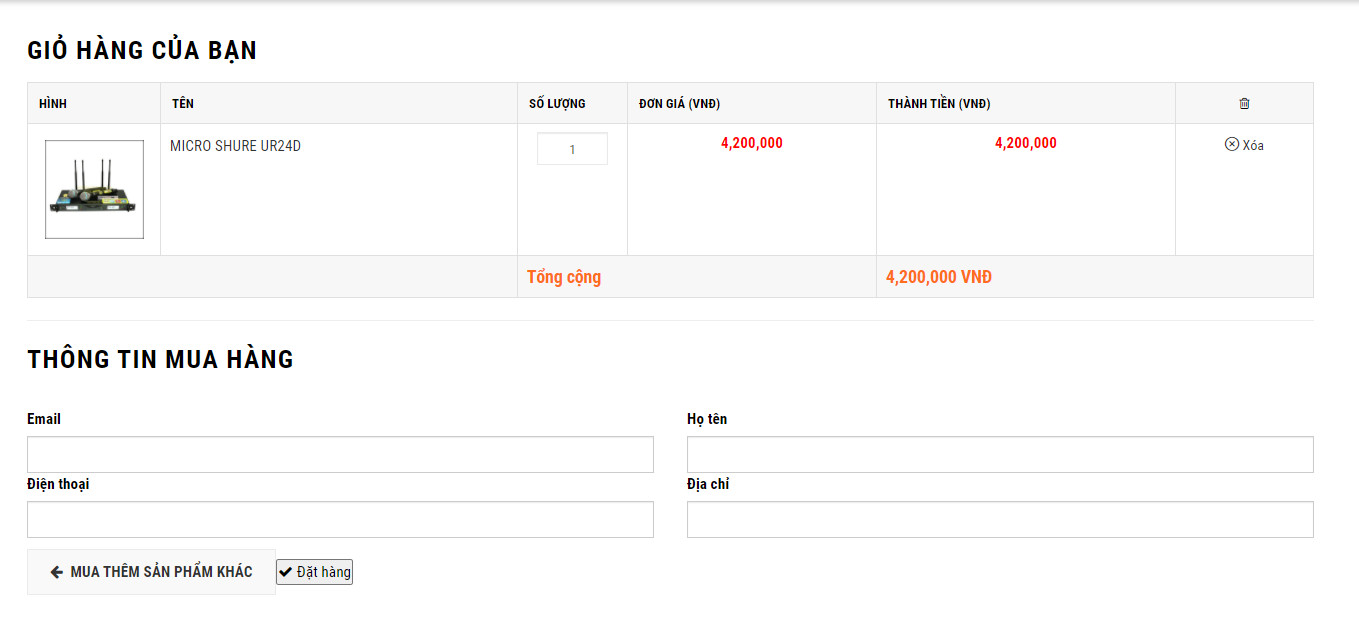Click the circled X icon beside Xóa
Image resolution: width=1359 pixels, height=636 pixels.
1232,144
